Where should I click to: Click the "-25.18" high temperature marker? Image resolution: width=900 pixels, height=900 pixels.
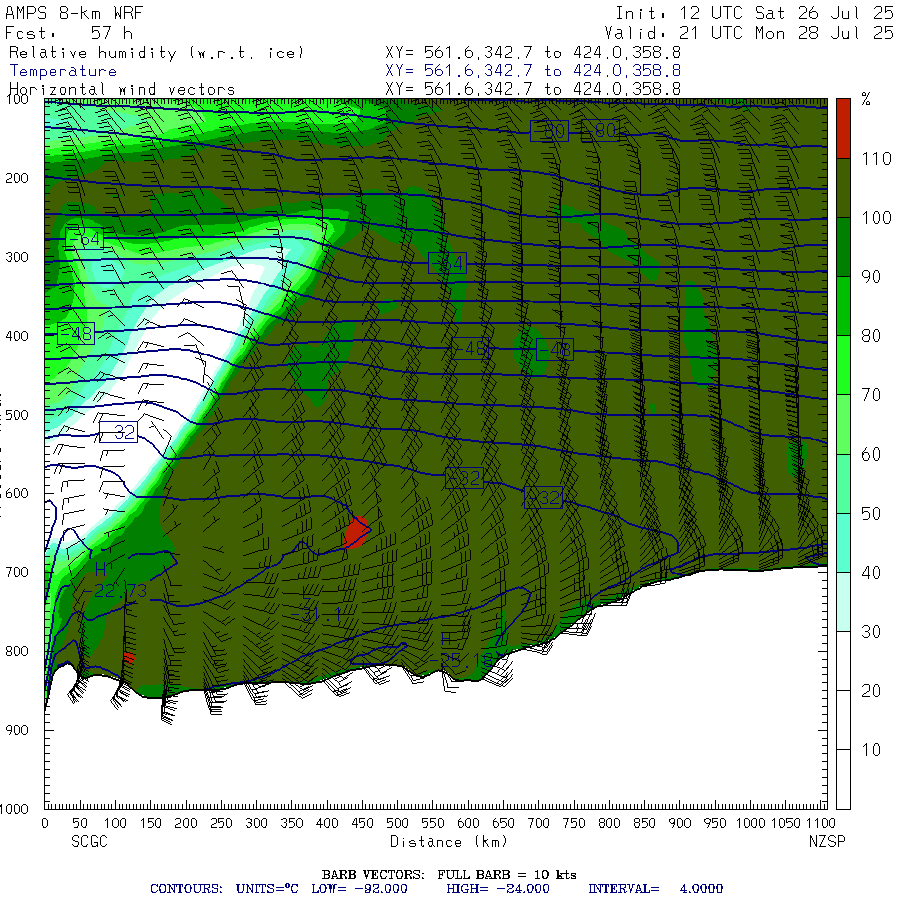(463, 660)
